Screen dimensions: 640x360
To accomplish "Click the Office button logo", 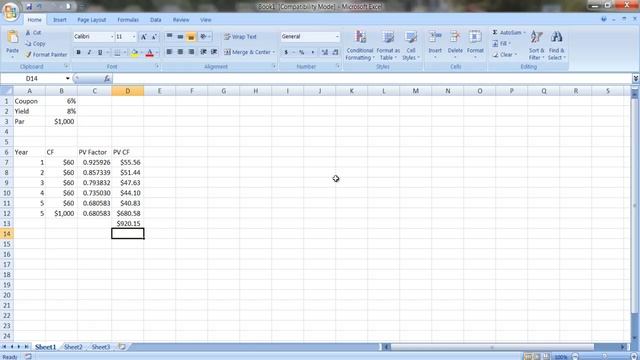I will click(11, 11).
